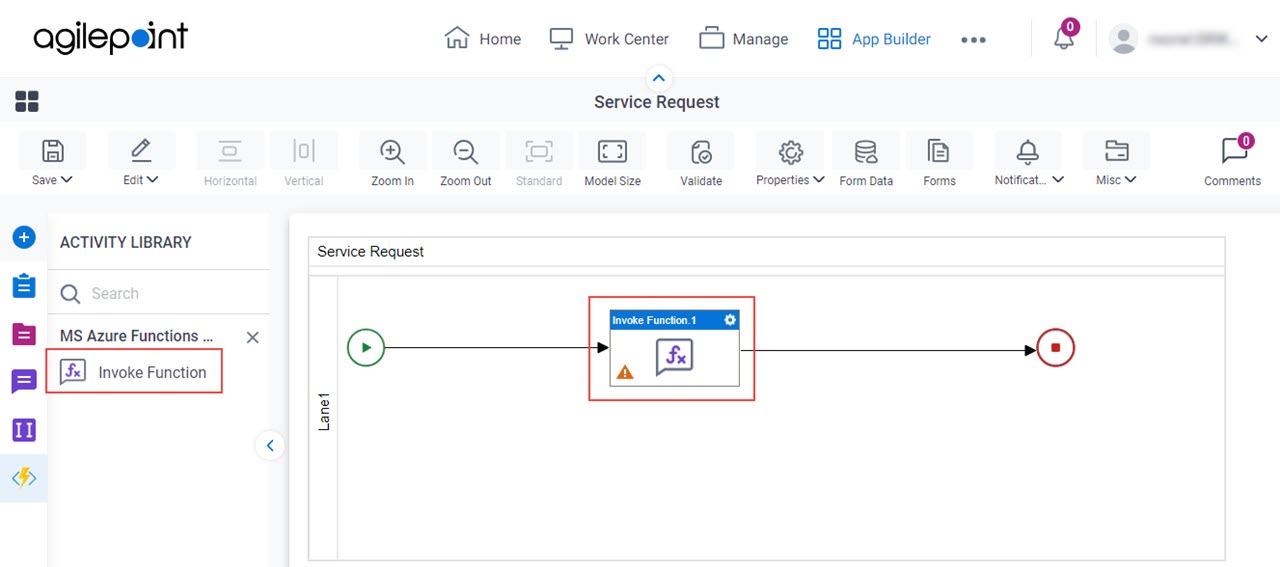This screenshot has height=567, width=1280.
Task: Switch to App Builder
Action: 874,39
